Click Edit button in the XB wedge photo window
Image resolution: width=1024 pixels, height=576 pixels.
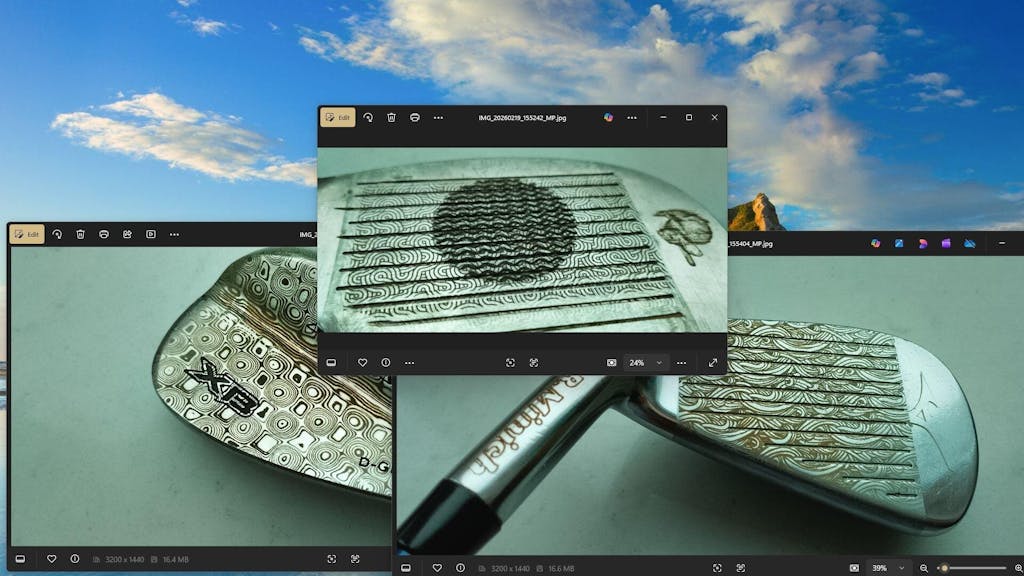pyautogui.click(x=27, y=234)
